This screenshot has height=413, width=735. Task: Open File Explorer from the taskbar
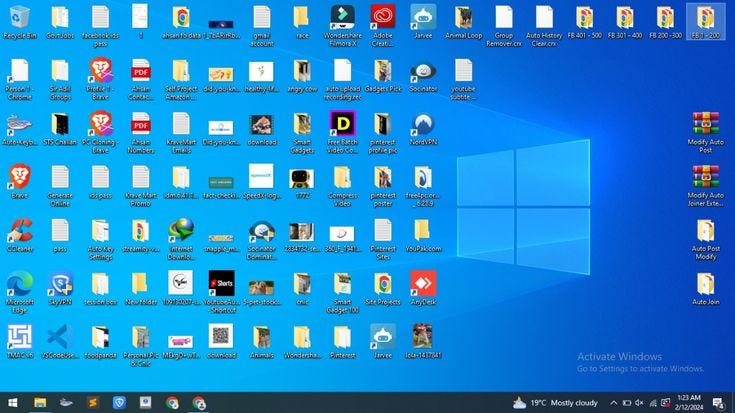[40, 403]
